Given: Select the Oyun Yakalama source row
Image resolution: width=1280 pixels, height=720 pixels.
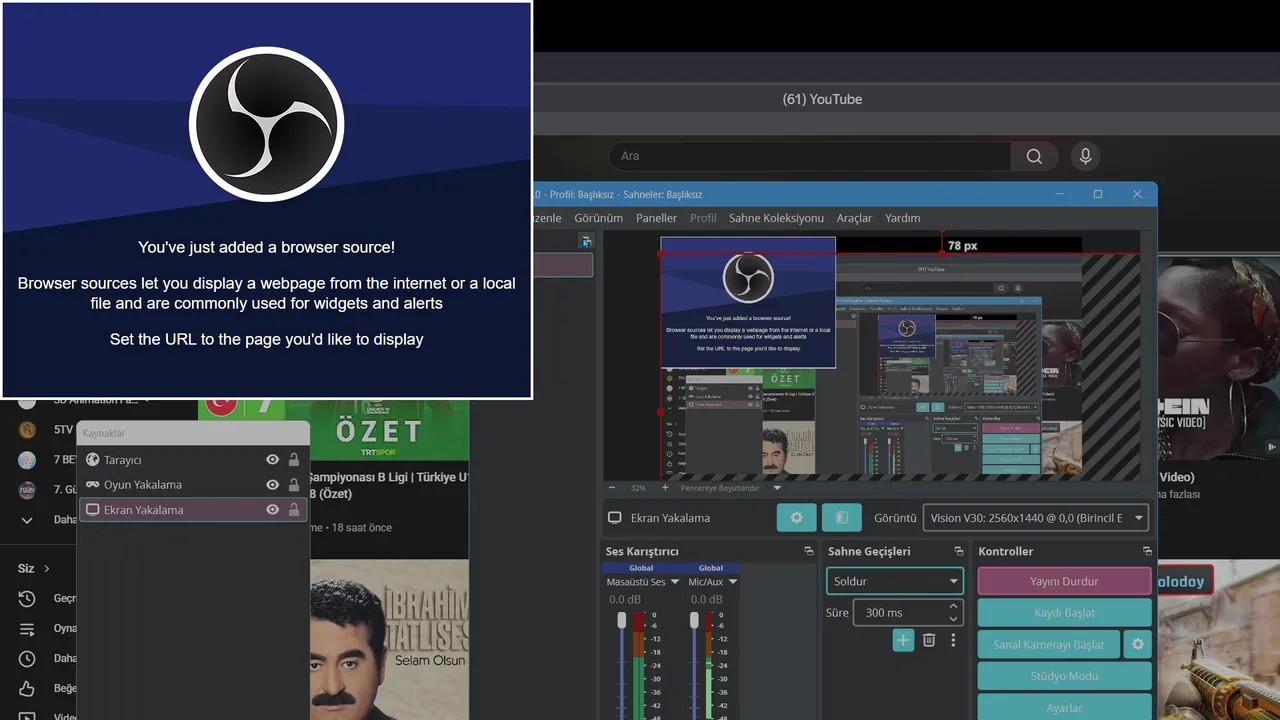Looking at the screenshot, I should pos(194,485).
